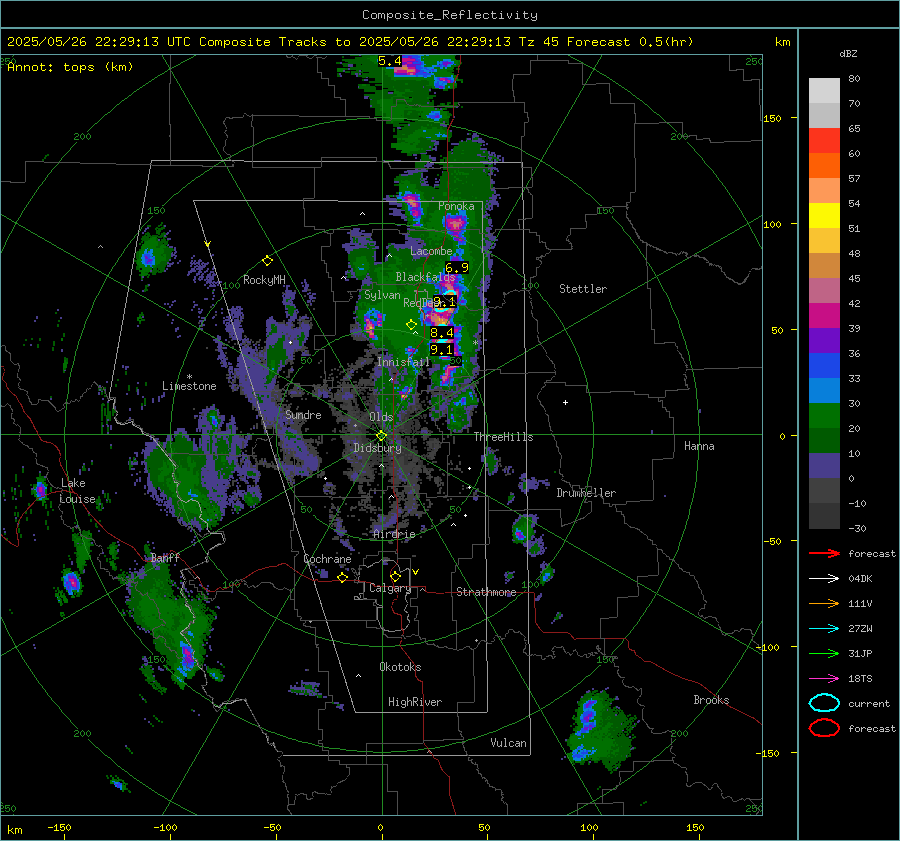Screen dimensions: 900x841
Task: Select the orange 111V arrow legend entry
Action: 824,603
